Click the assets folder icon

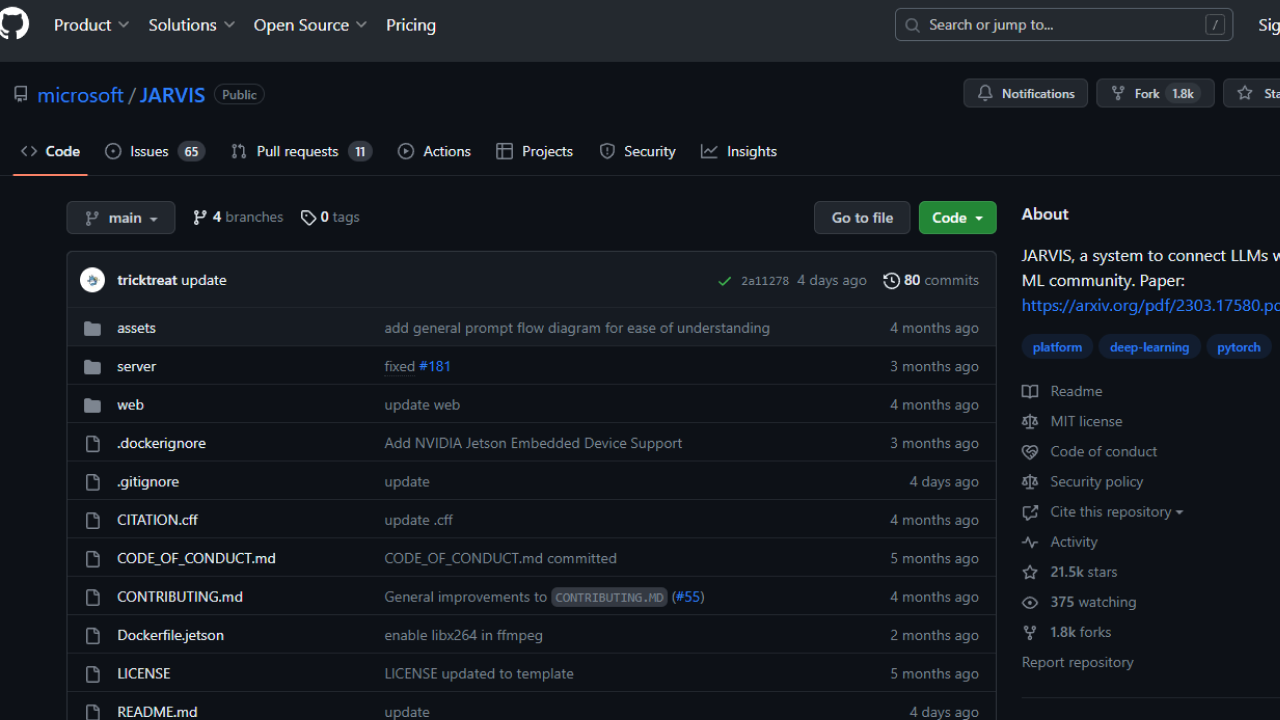click(93, 328)
